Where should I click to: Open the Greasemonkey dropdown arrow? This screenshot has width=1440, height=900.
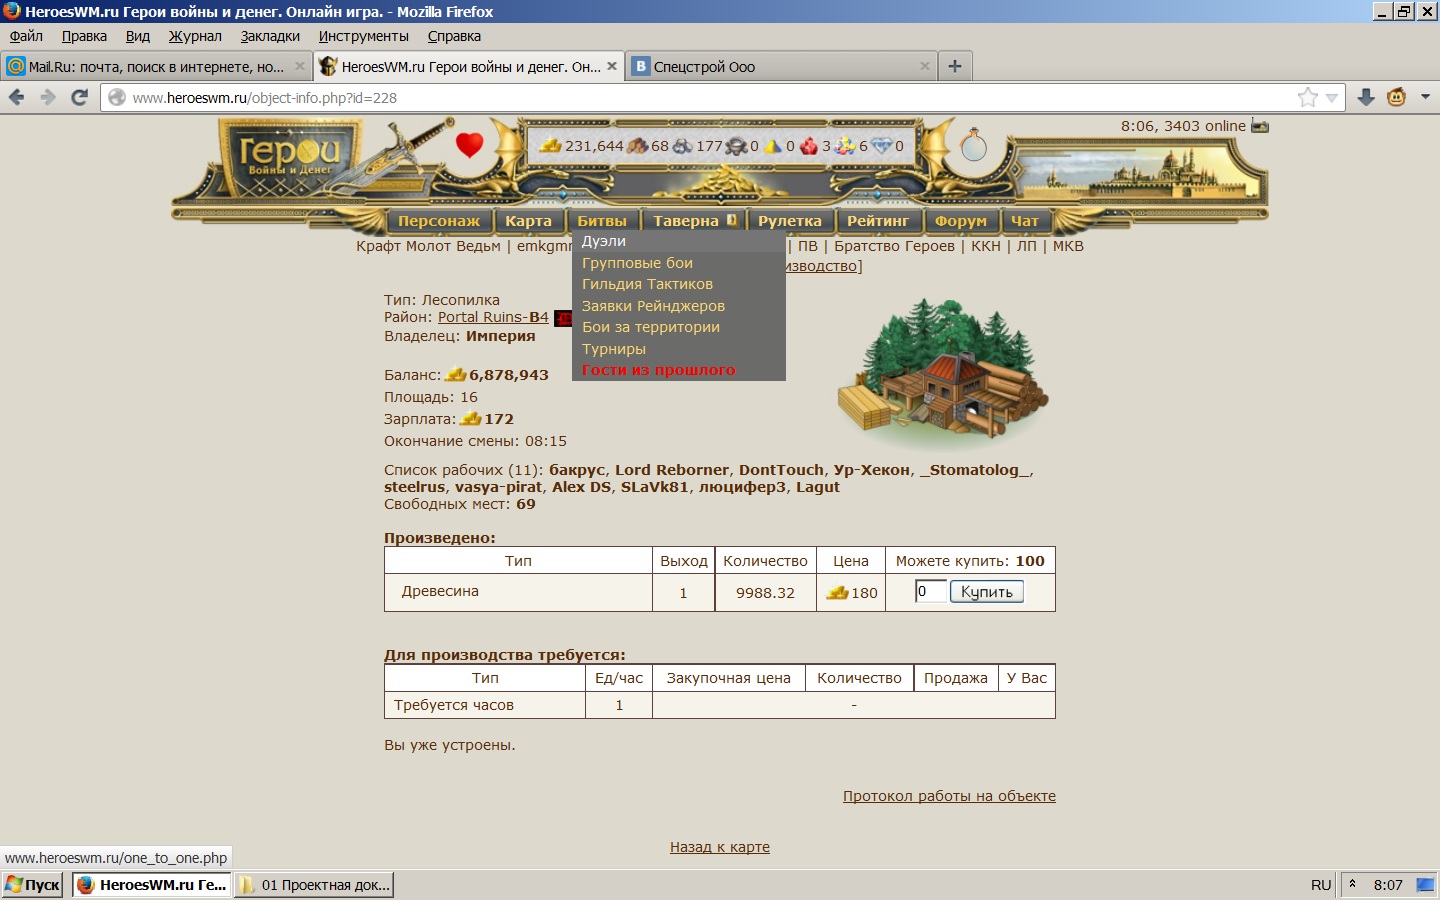point(1425,97)
